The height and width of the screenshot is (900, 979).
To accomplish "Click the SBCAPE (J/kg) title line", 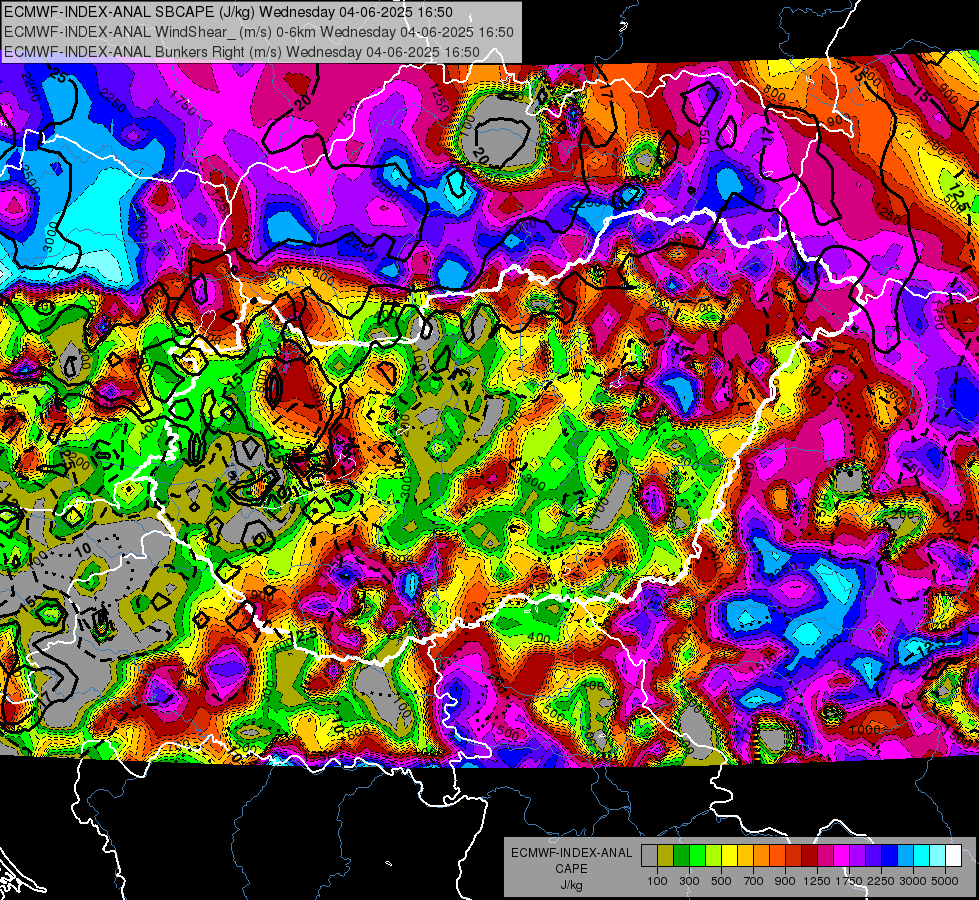I will tap(229, 12).
